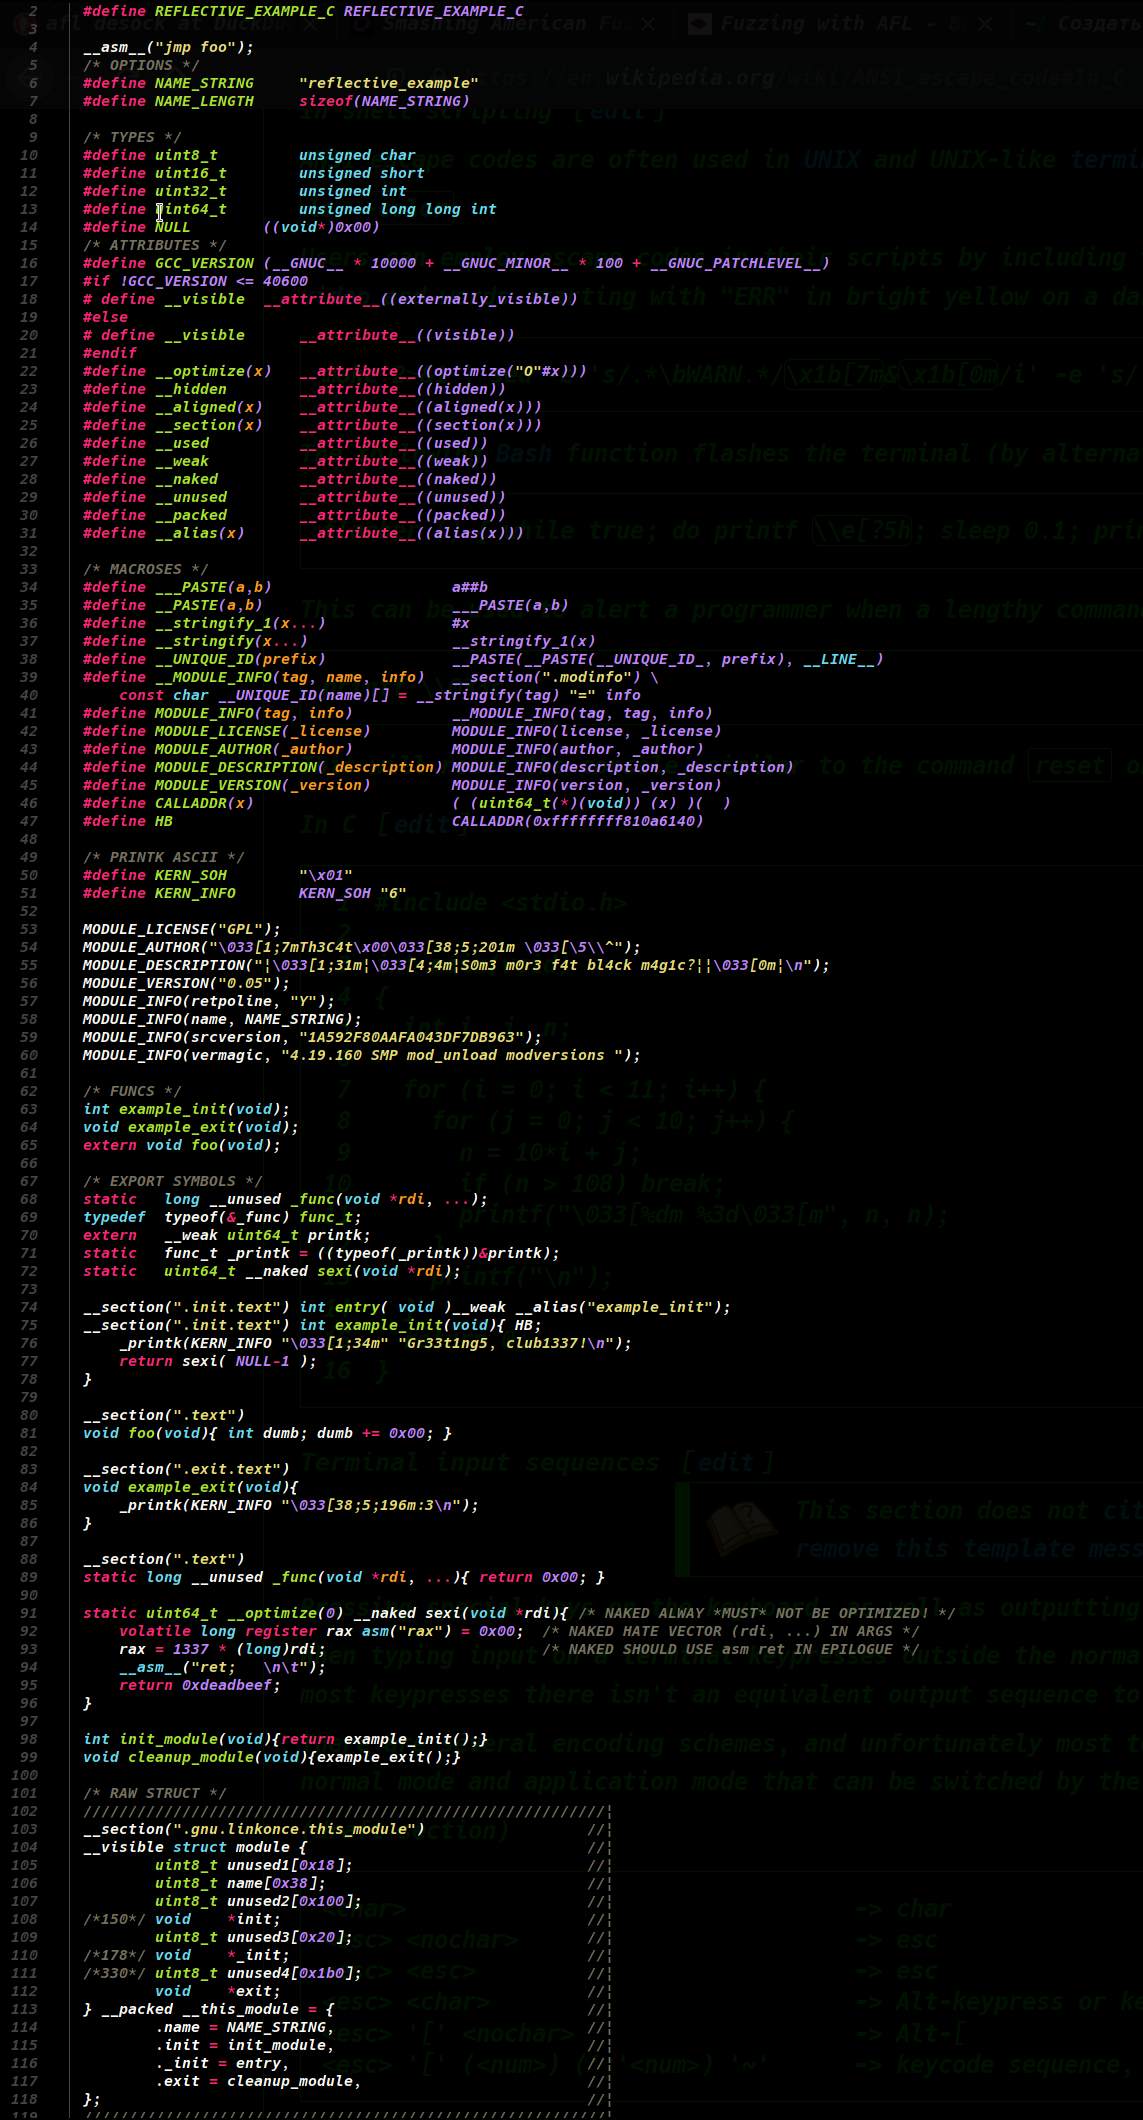Click srcversion string '1A592F80AAFA043DF7DB963'
The width and height of the screenshot is (1143, 2120).
click(411, 1037)
